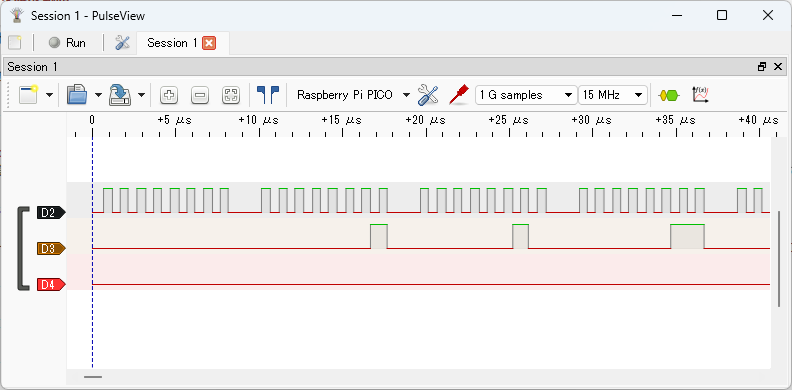Select the D4 channel label

point(51,285)
